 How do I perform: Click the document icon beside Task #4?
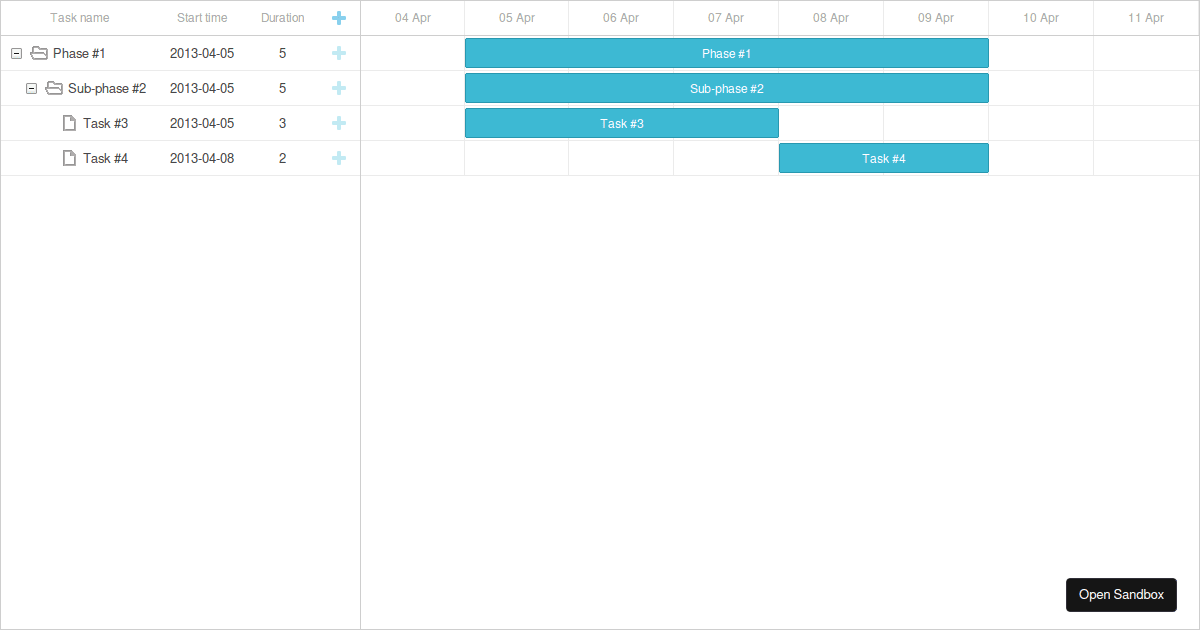(x=68, y=158)
